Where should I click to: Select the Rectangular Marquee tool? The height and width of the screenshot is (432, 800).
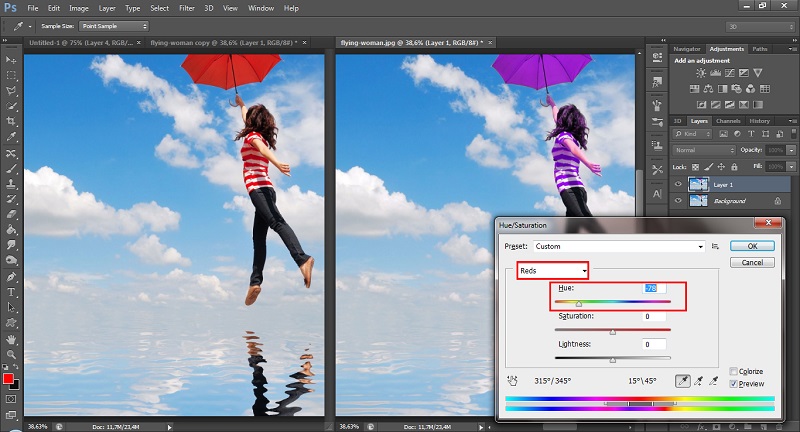pyautogui.click(x=11, y=75)
